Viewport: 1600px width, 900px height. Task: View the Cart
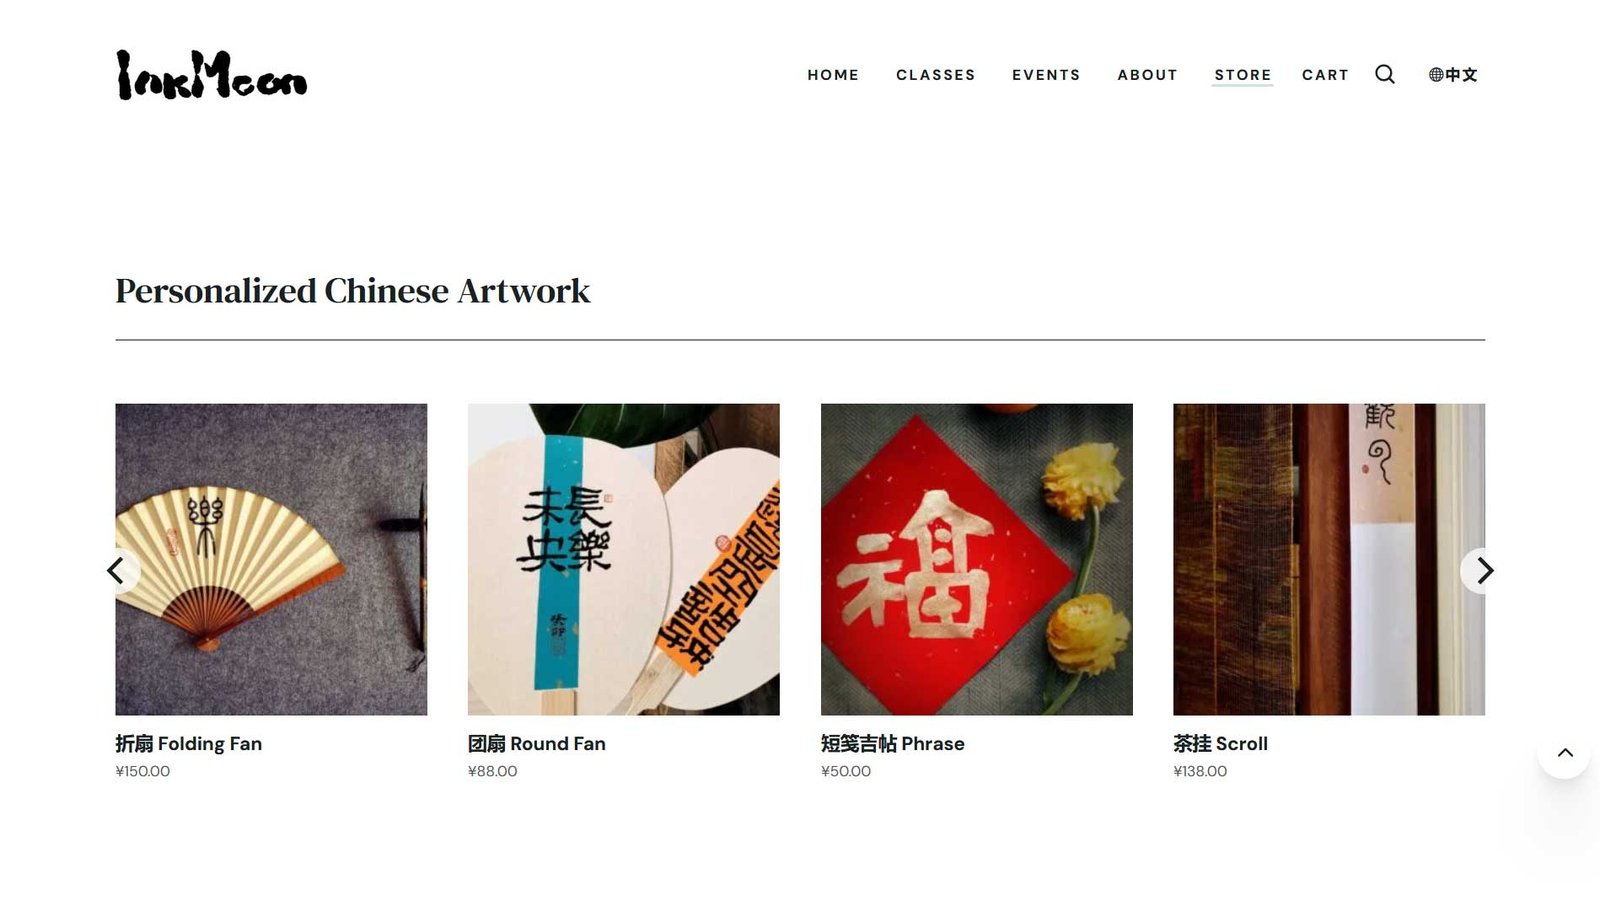[x=1325, y=75]
